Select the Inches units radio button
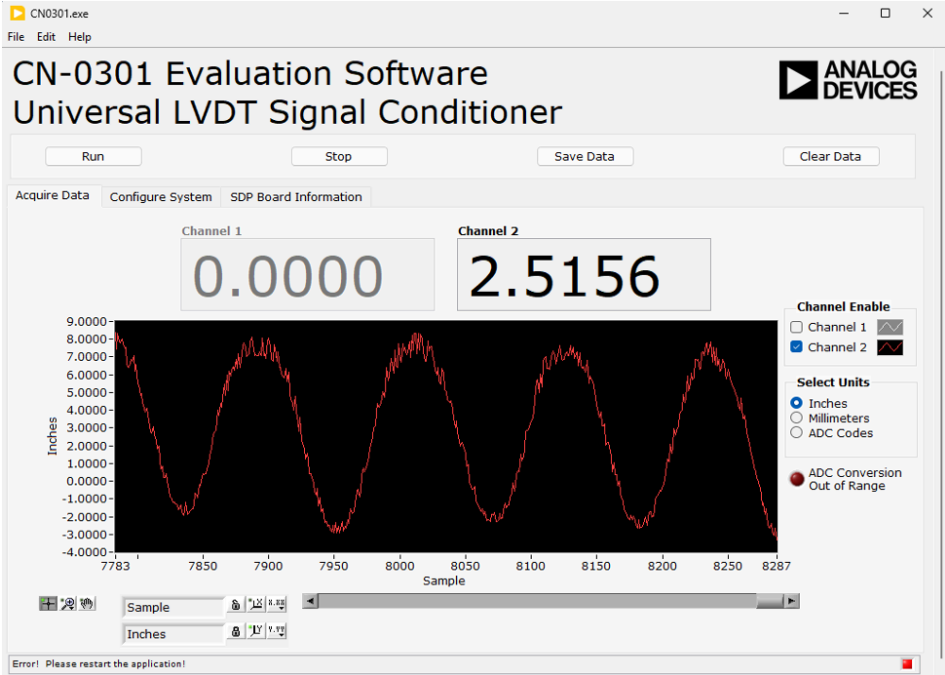Screen dimensions: 945x675 click(797, 403)
